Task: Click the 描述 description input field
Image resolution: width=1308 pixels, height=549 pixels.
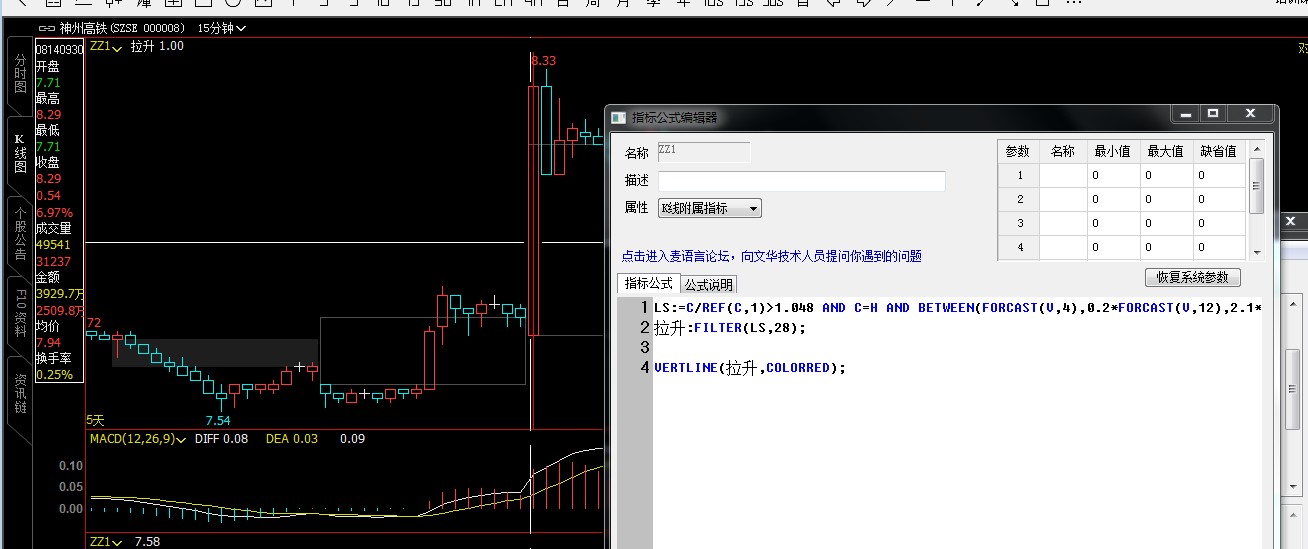Action: click(x=801, y=181)
